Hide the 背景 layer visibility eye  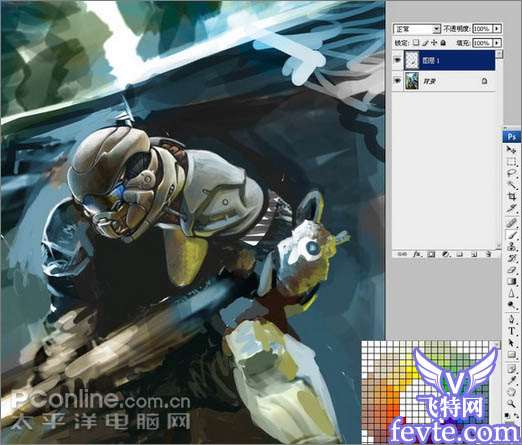397,81
